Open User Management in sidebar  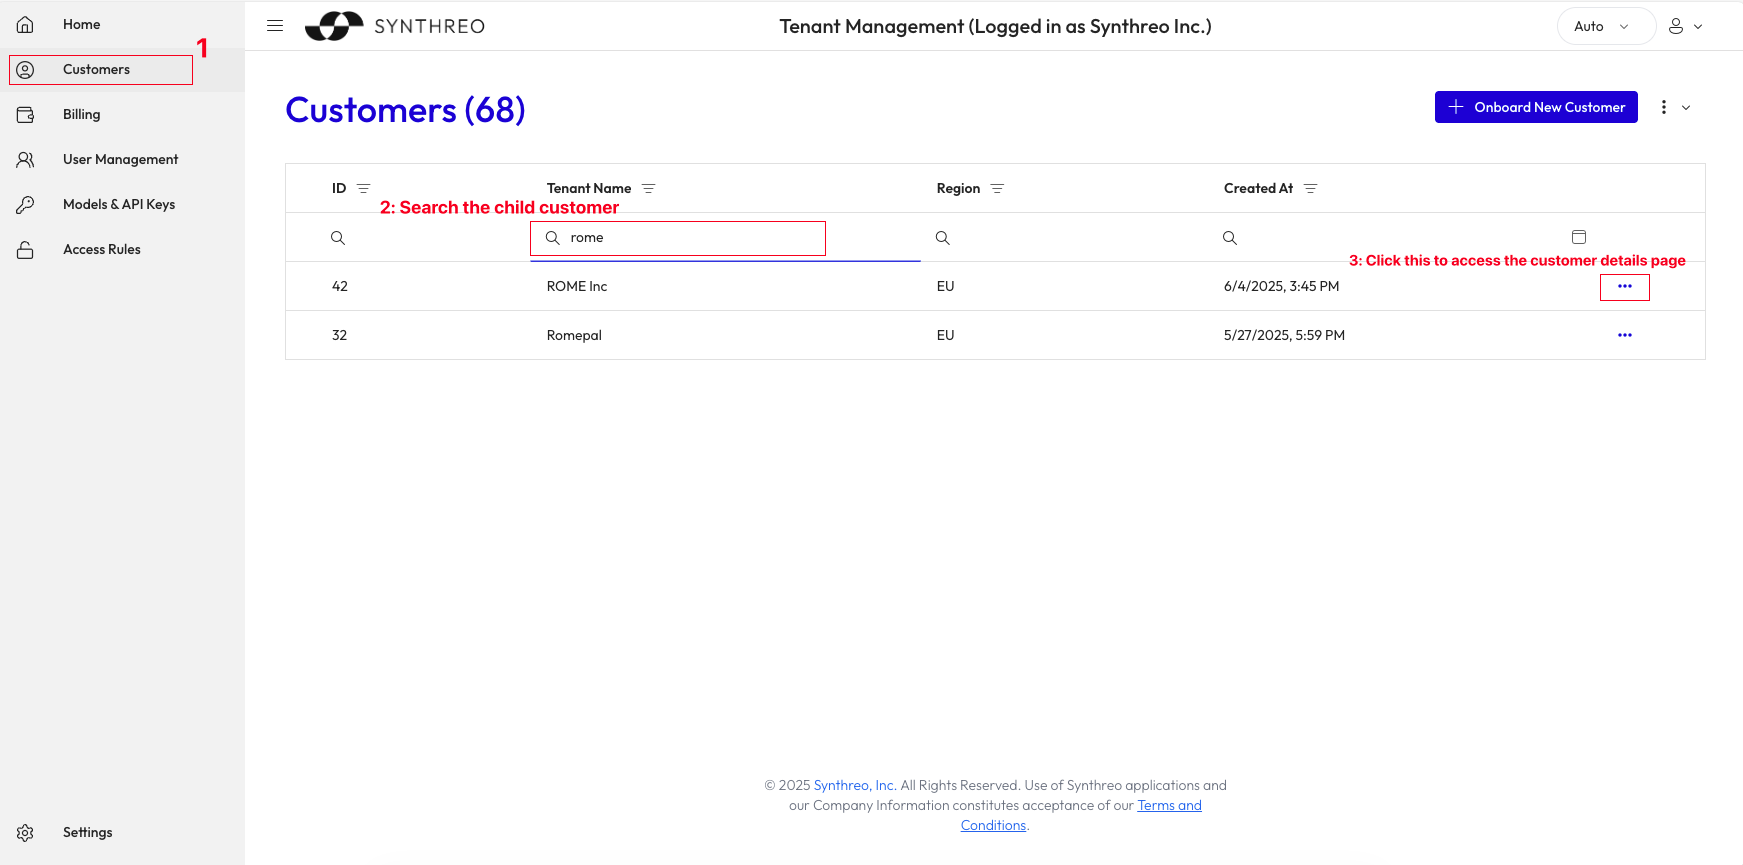120,160
